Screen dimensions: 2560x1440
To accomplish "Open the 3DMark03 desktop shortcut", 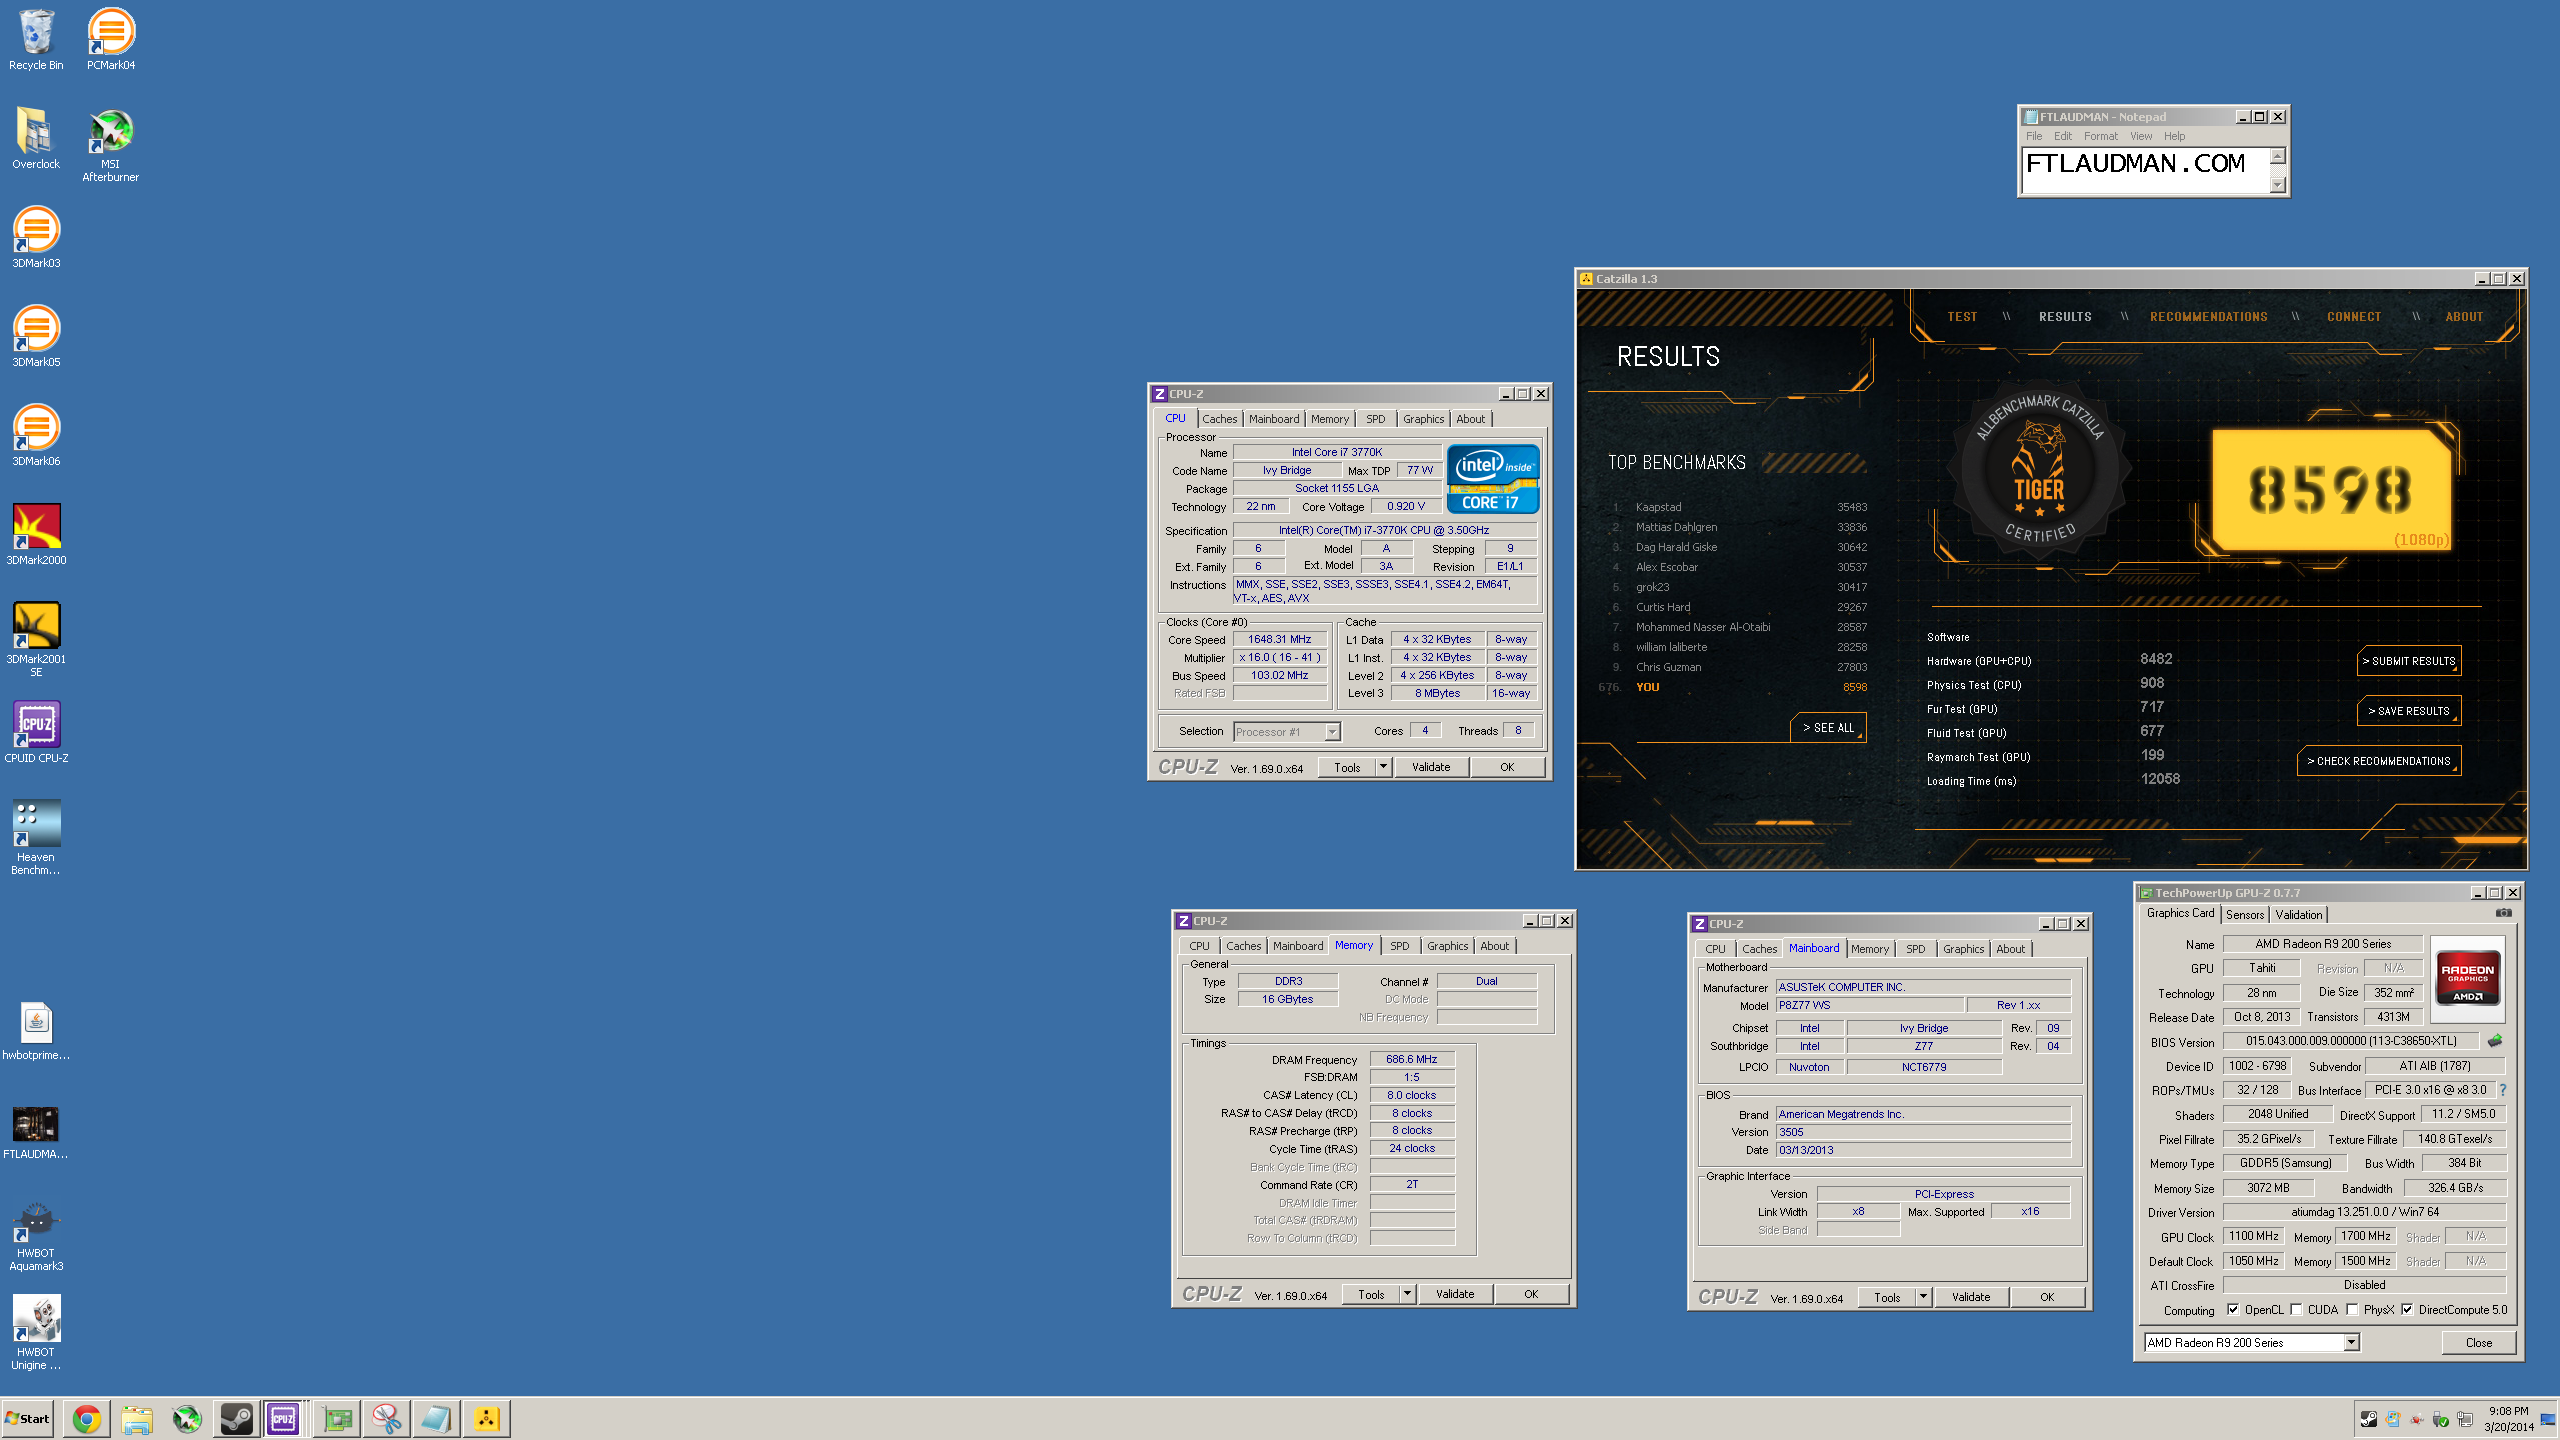I will tap(36, 238).
